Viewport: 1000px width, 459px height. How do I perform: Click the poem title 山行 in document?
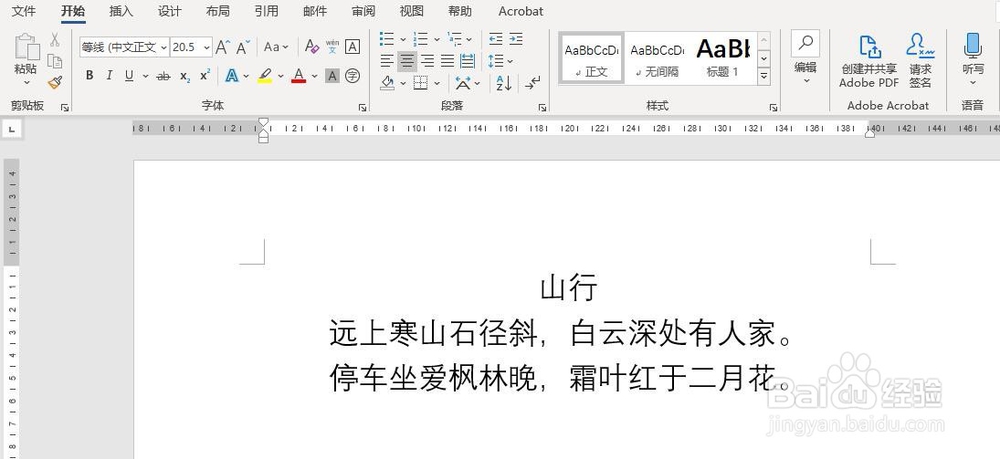568,288
